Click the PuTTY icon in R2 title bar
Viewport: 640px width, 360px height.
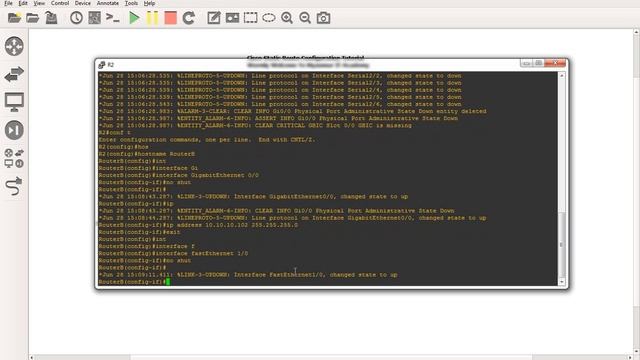102,65
